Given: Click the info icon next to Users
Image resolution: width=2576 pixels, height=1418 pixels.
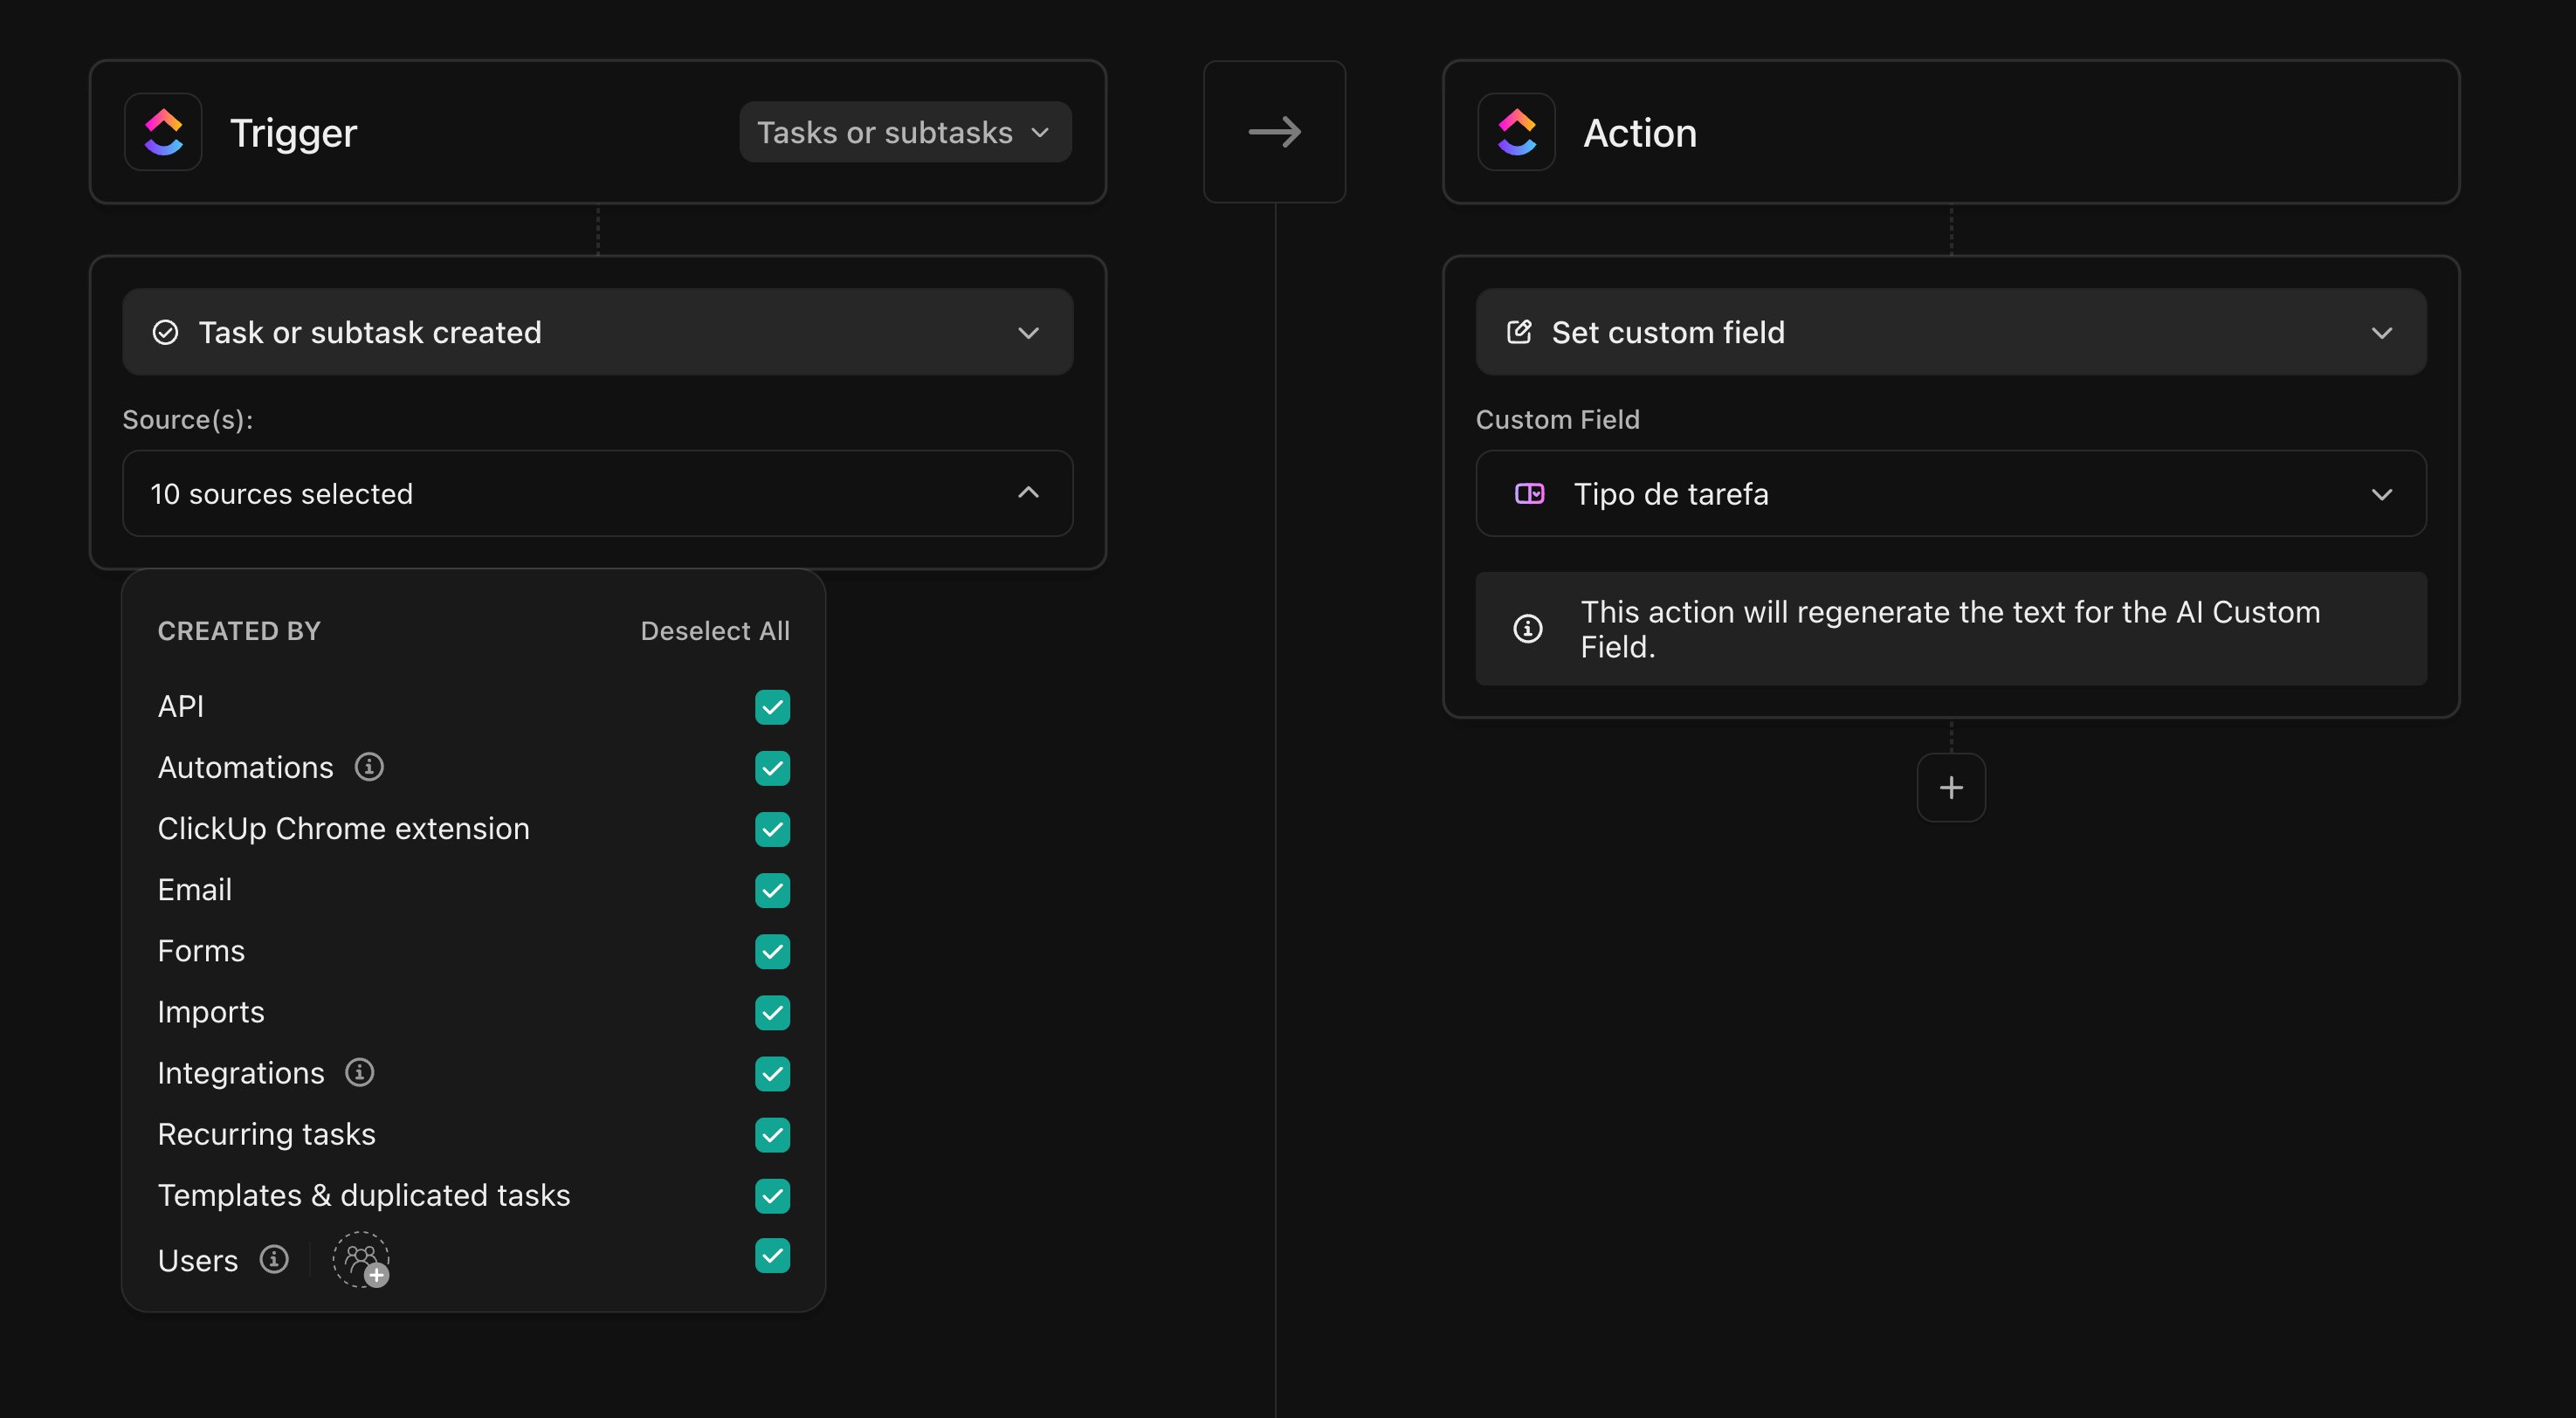Looking at the screenshot, I should click(274, 1259).
